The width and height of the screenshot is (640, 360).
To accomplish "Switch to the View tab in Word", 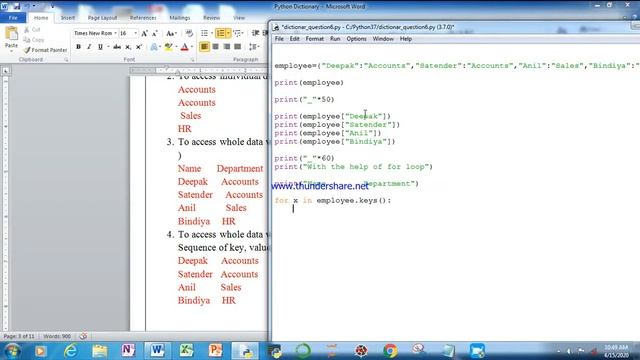I will [x=239, y=18].
